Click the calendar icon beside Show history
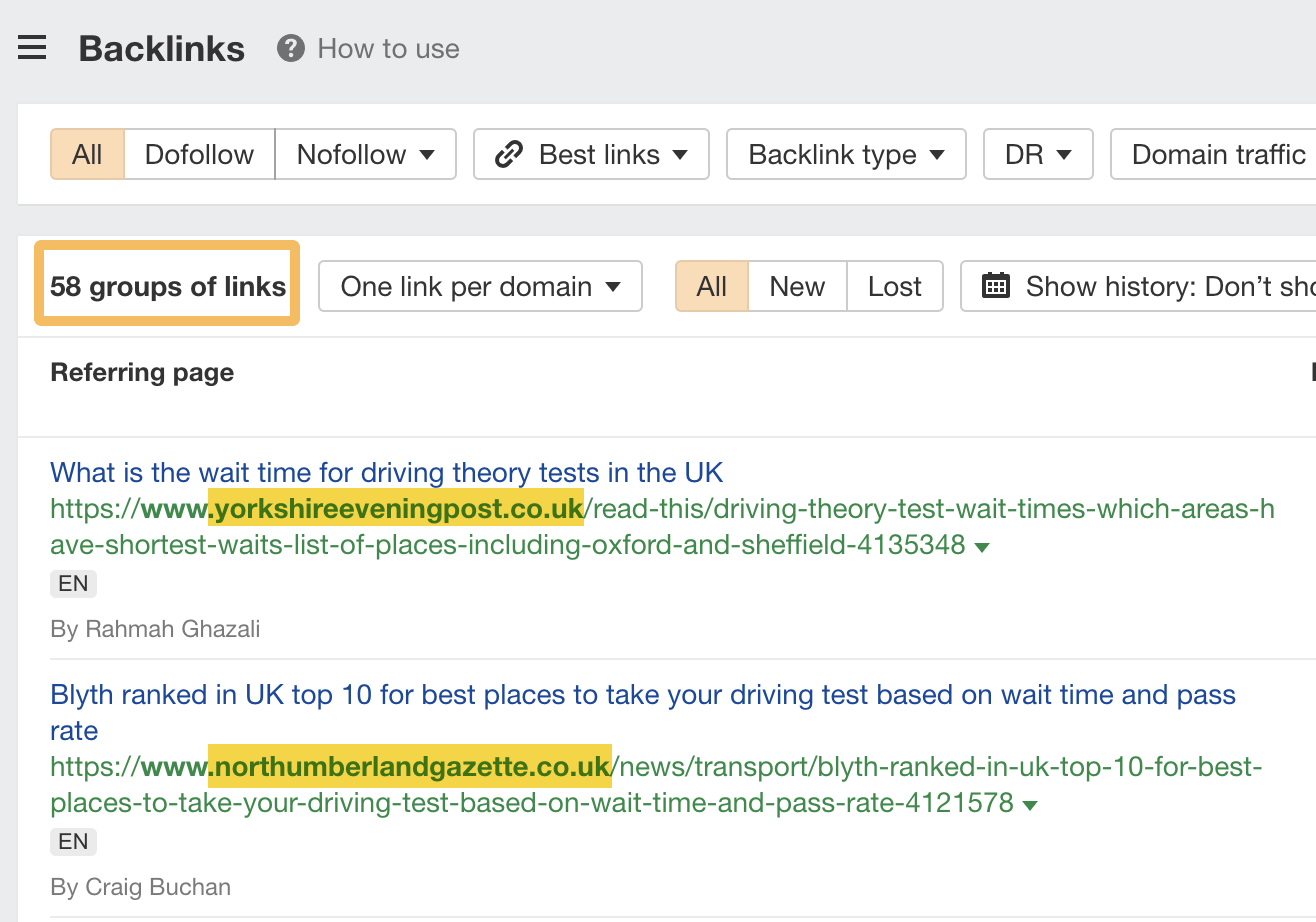 [995, 286]
